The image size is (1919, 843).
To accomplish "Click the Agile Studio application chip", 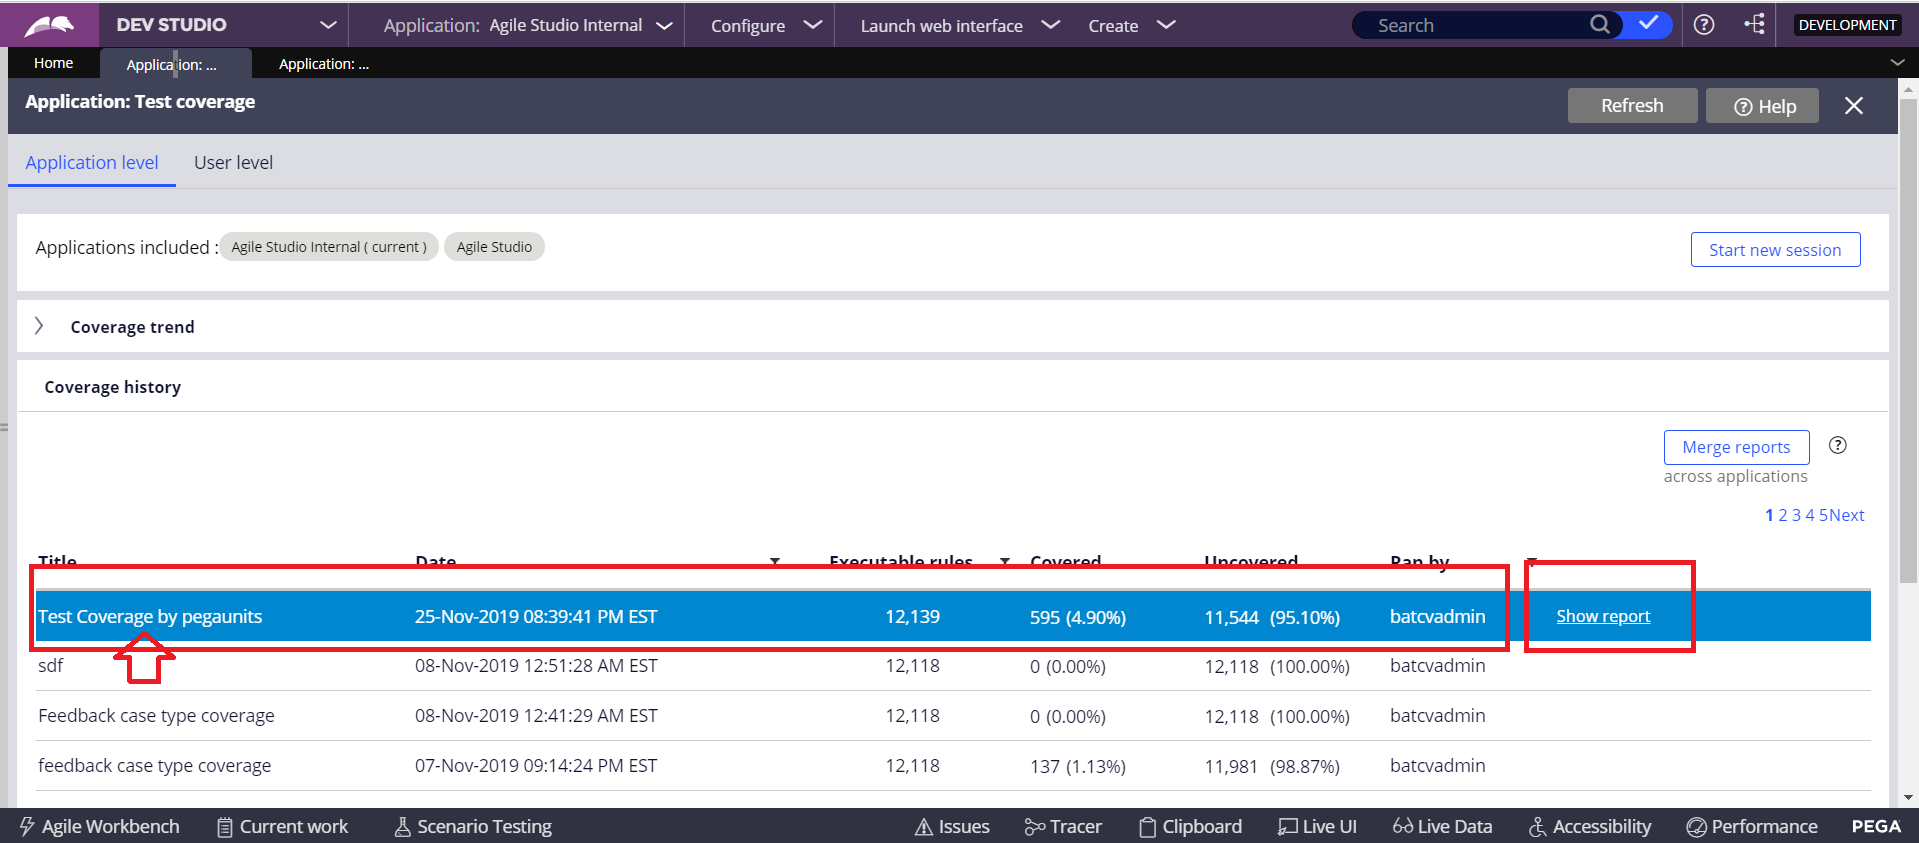I will pyautogui.click(x=494, y=247).
